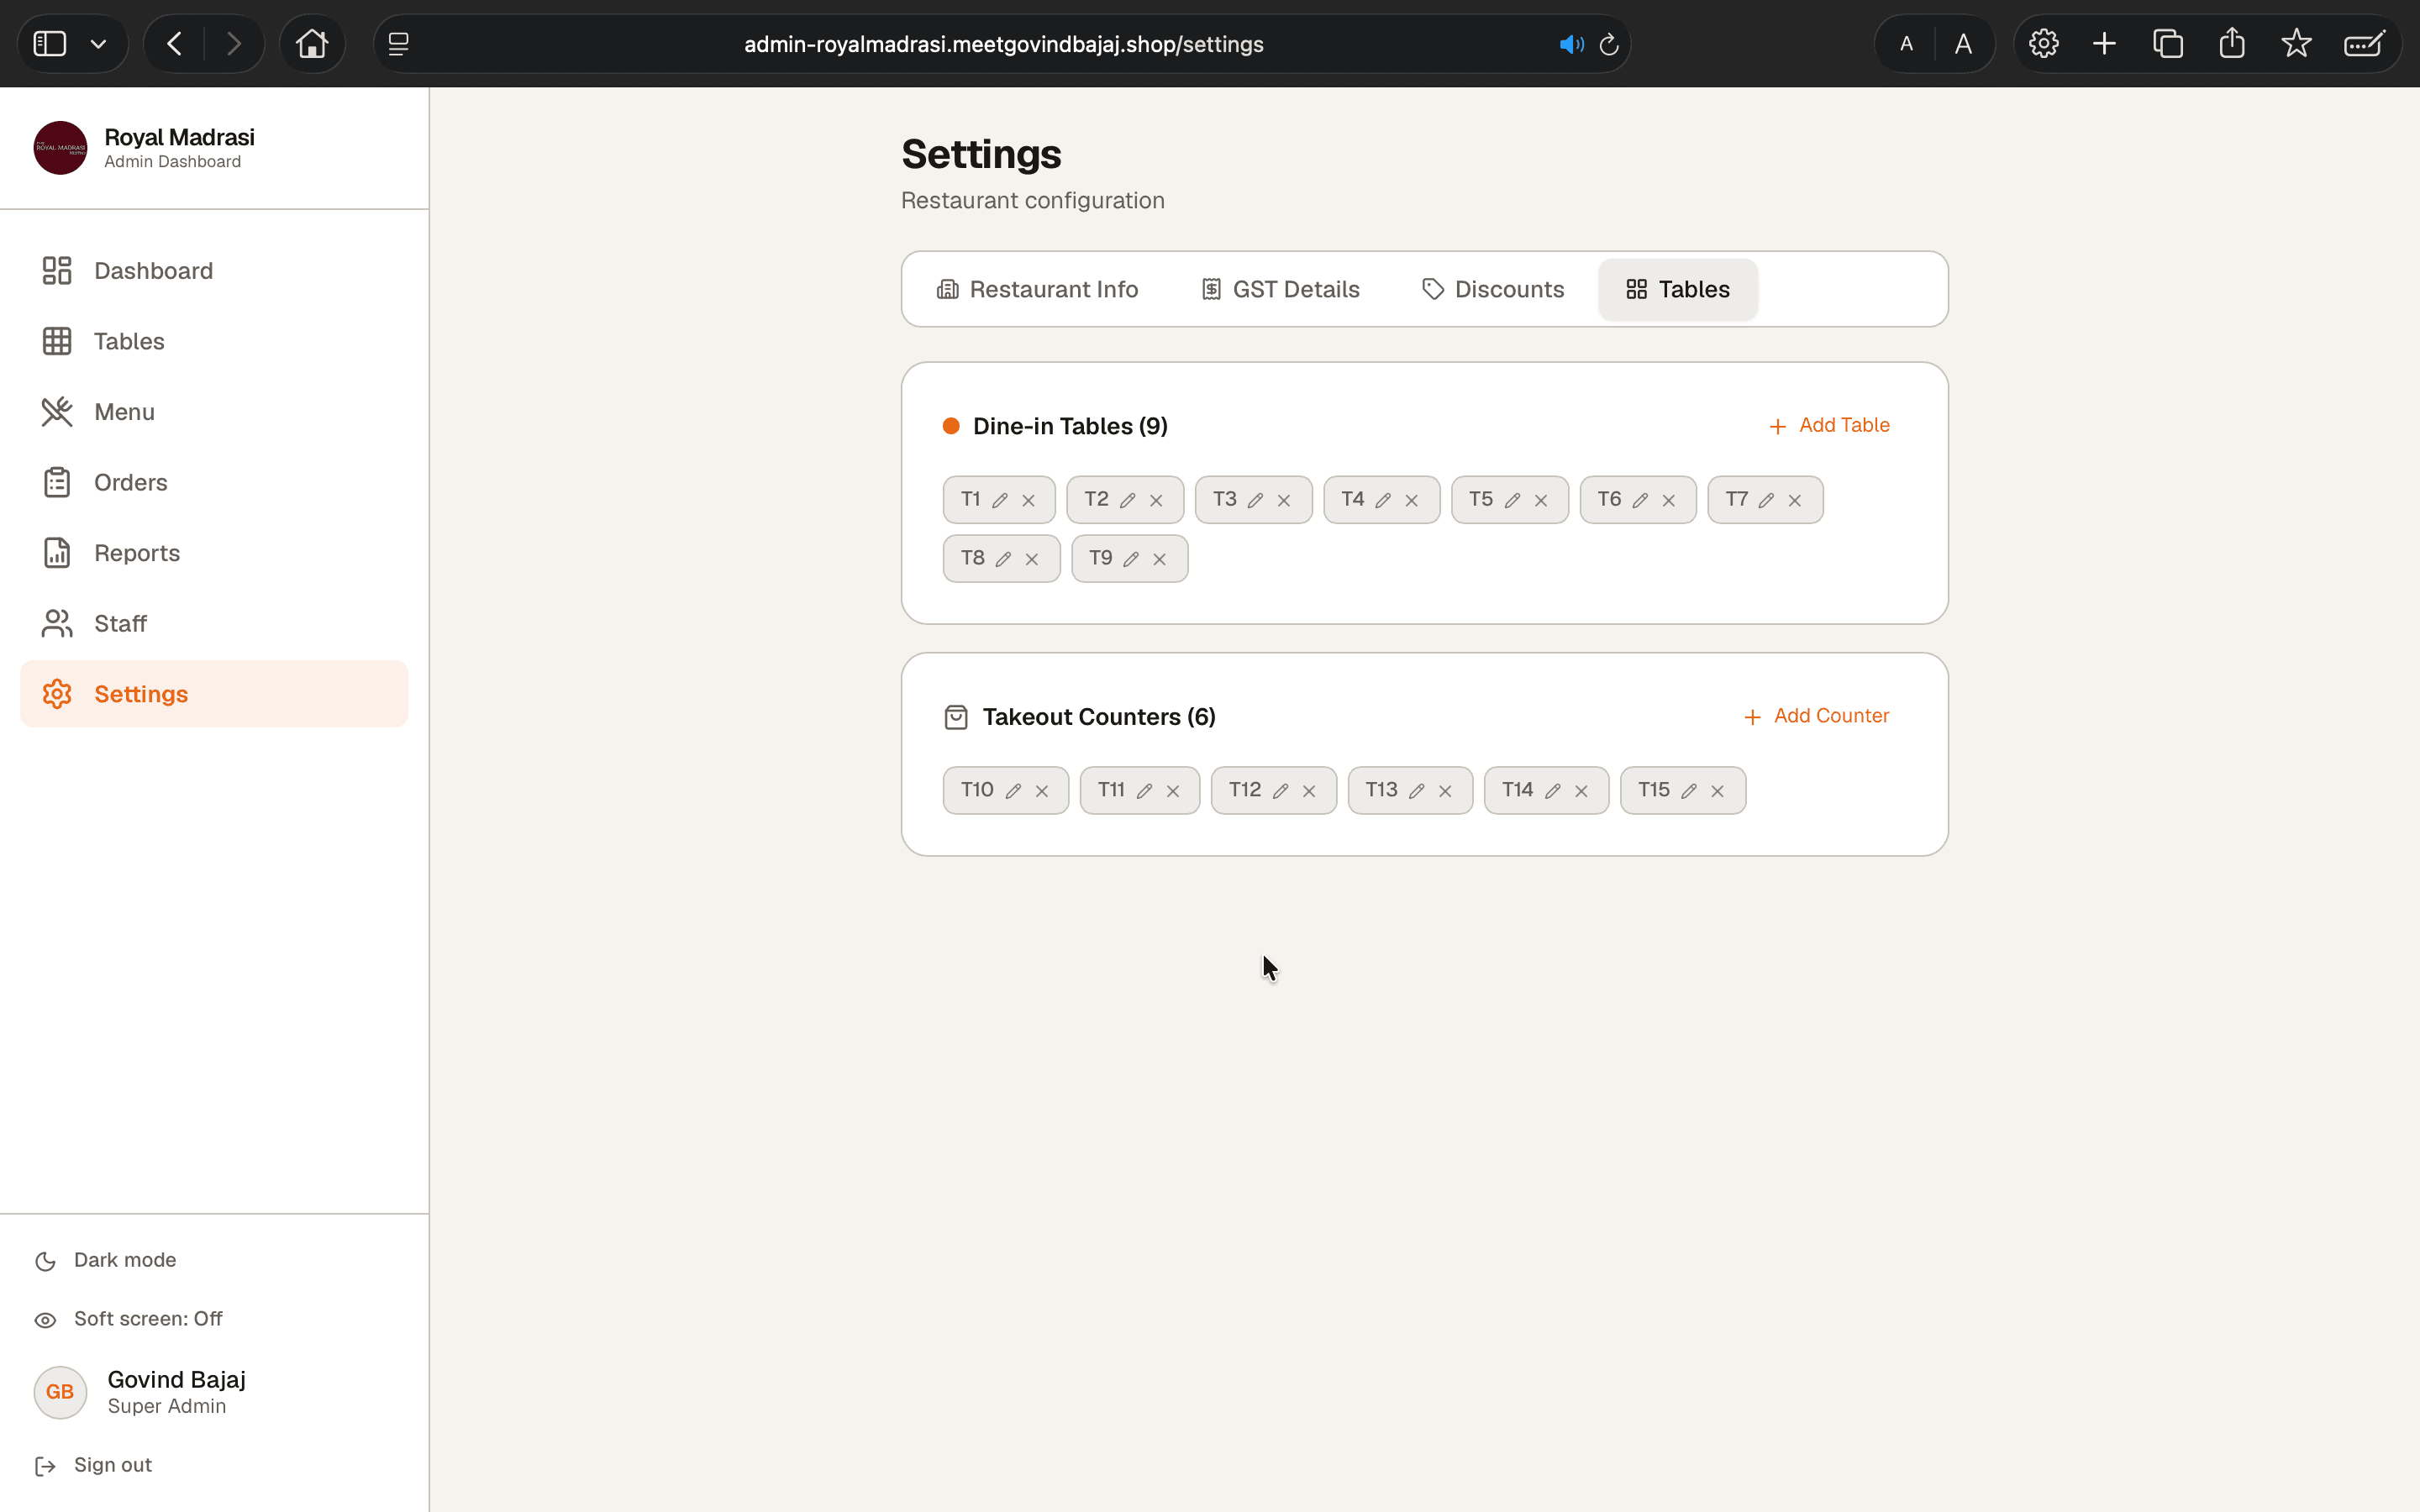Remove table T6 using its X icon
This screenshot has width=2420, height=1512.
pyautogui.click(x=1669, y=500)
